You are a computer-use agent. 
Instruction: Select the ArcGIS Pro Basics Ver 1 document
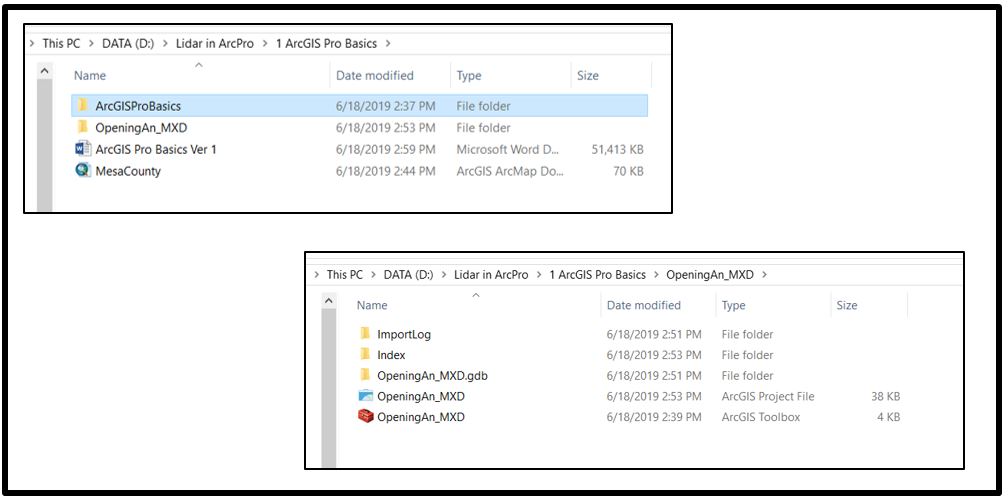coord(156,150)
